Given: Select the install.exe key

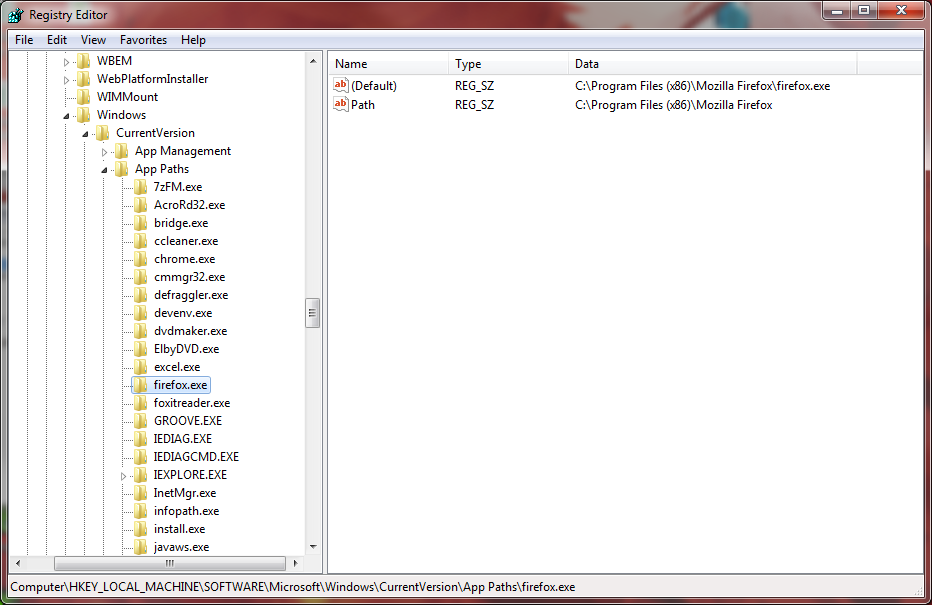Looking at the screenshot, I should click(x=180, y=529).
